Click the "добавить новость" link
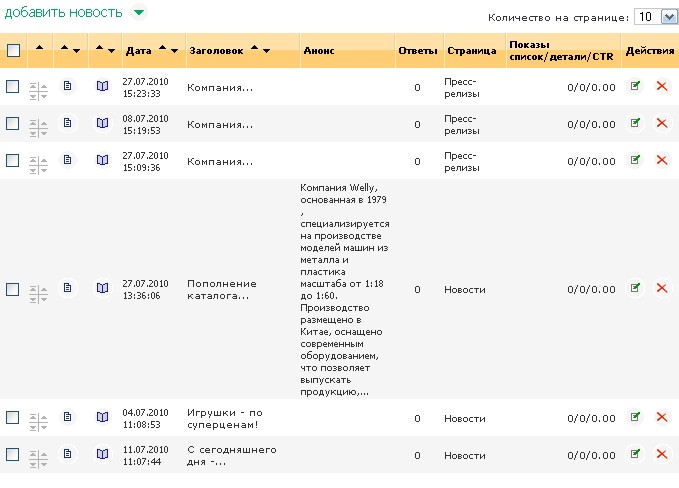The width and height of the screenshot is (679, 488). 64,13
